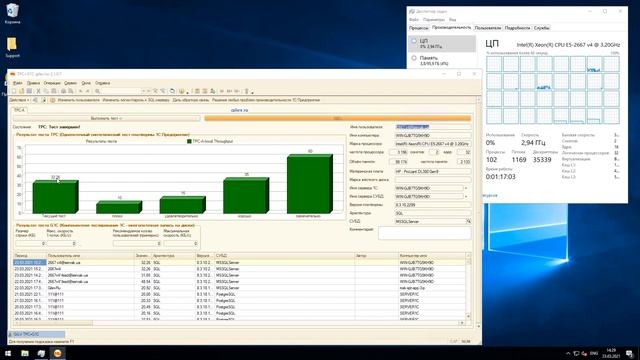Switch to Пользователи tab in Task Manager
Viewport: 640px width, 360px height.
coord(488,28)
